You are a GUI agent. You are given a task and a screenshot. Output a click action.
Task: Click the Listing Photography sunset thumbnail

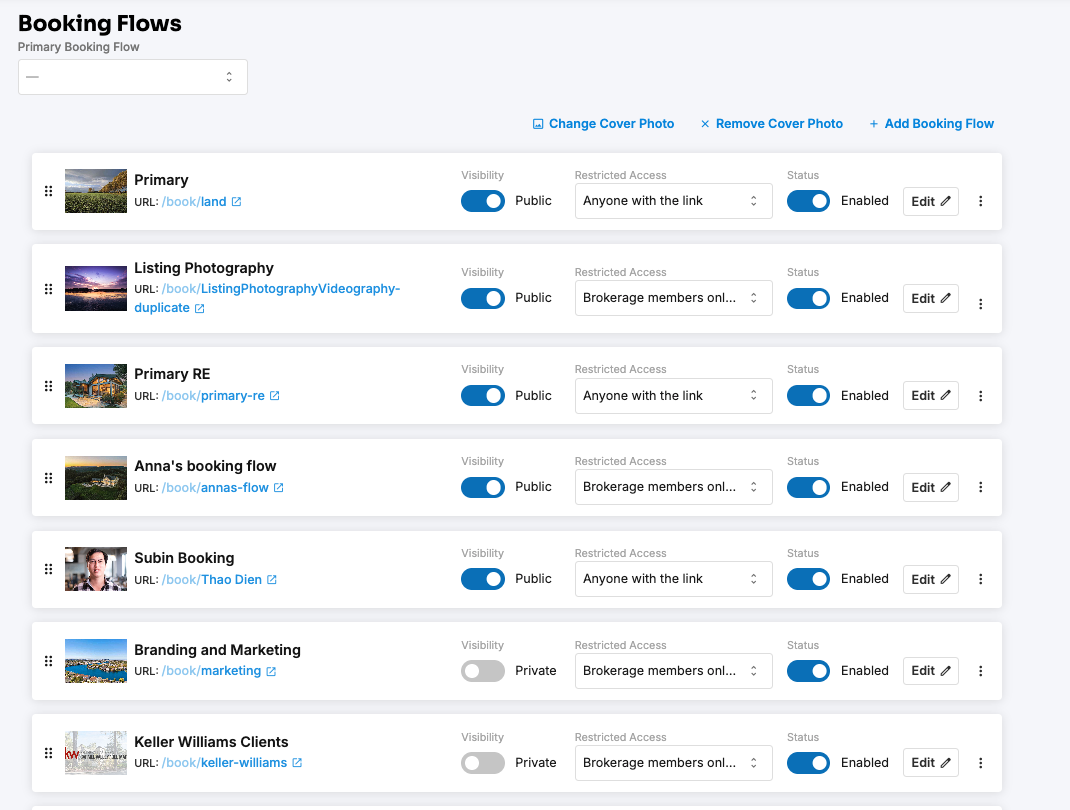(96, 289)
